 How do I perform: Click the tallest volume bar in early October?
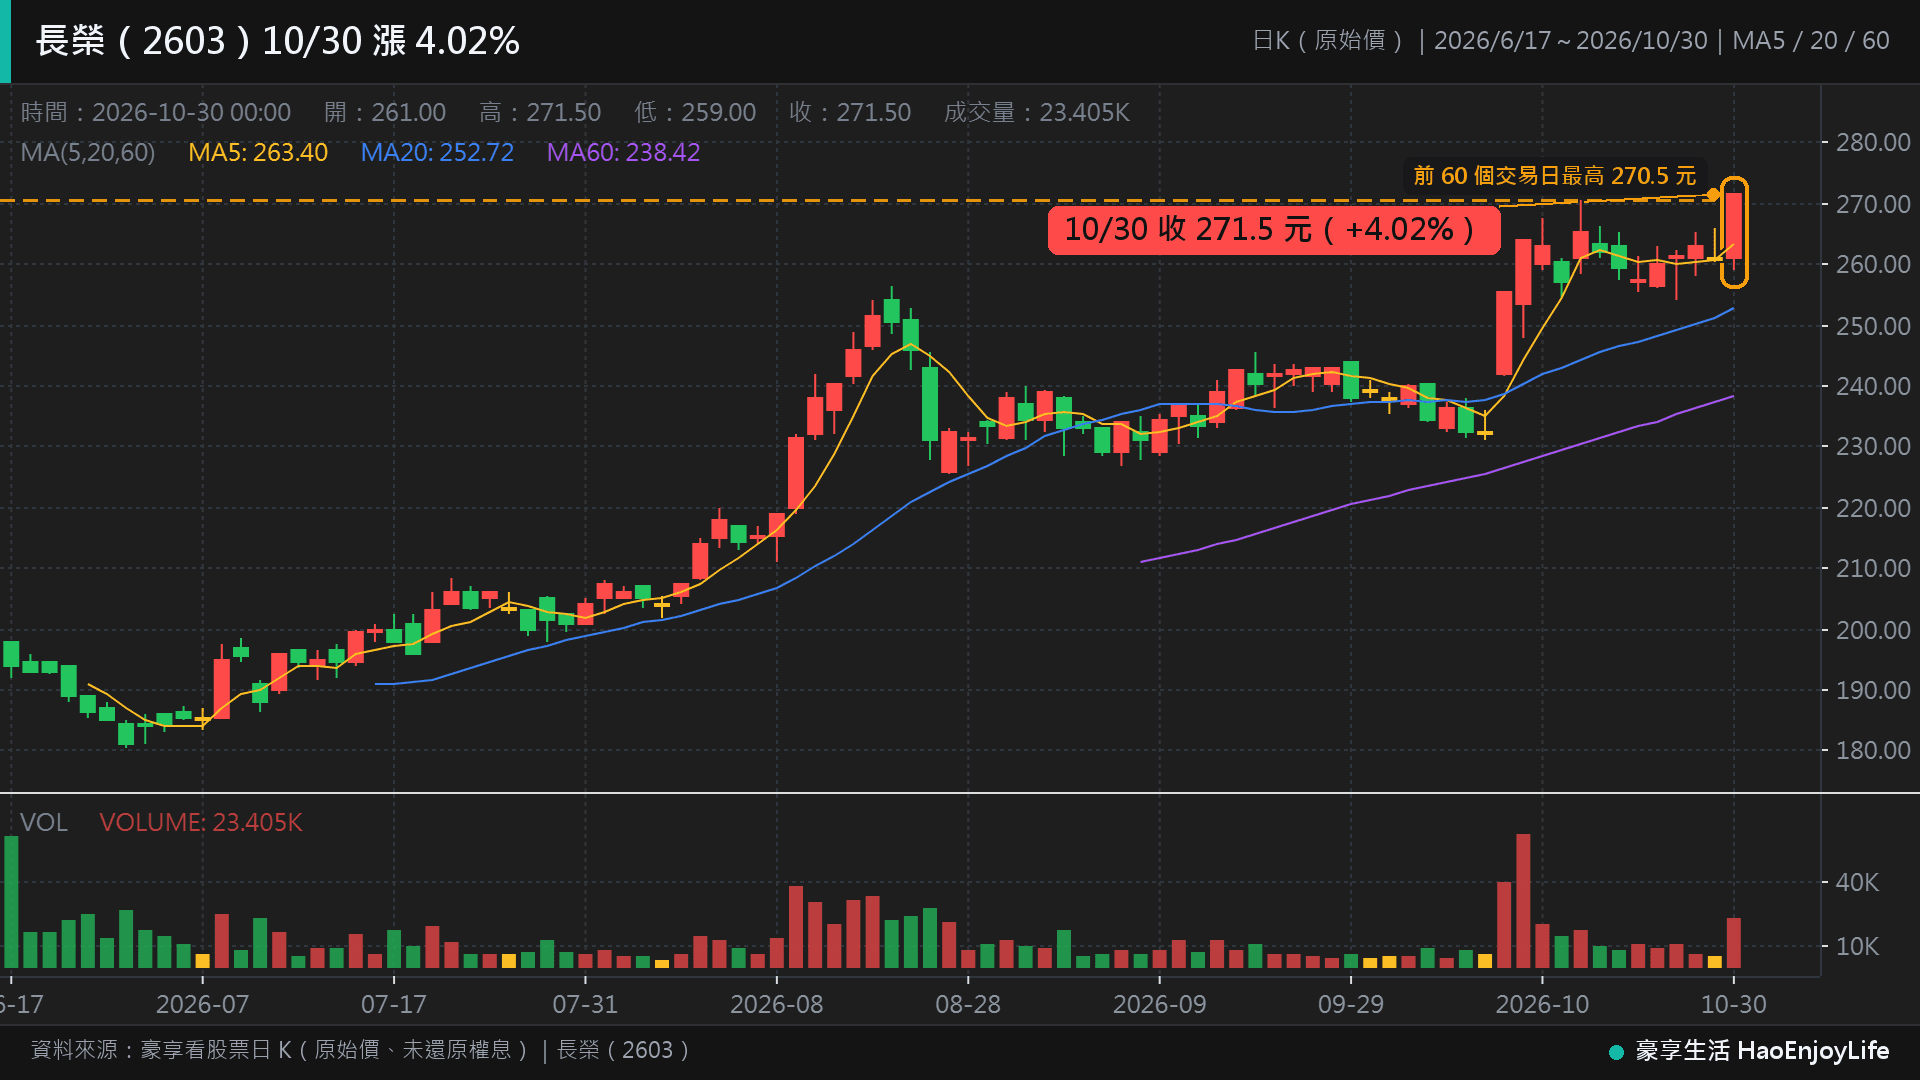point(1523,901)
